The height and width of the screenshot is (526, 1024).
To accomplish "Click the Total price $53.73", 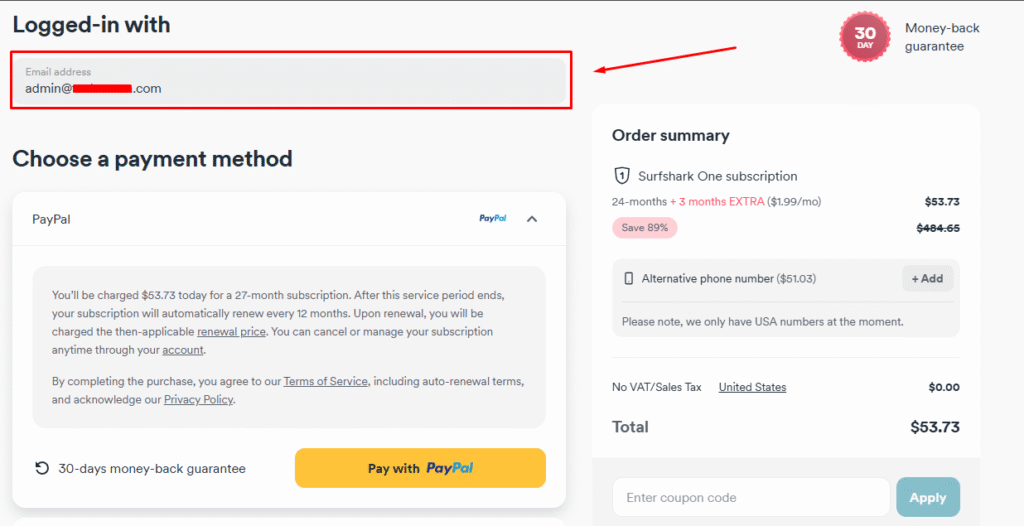I will coord(934,427).
